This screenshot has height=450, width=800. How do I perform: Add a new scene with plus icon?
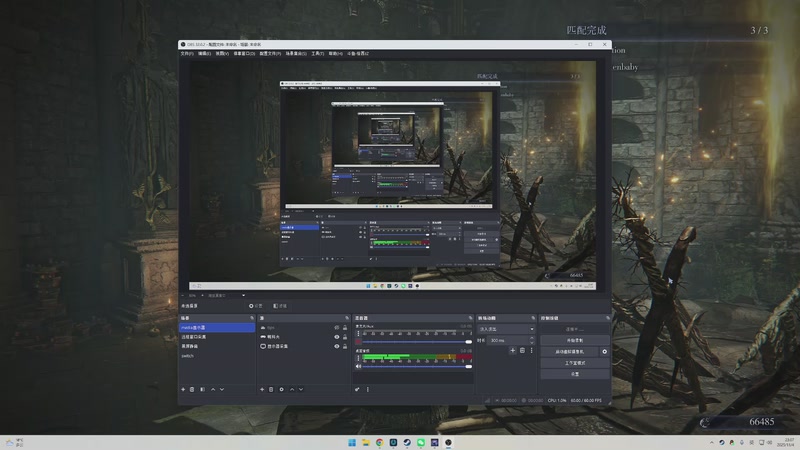pyautogui.click(x=183, y=389)
